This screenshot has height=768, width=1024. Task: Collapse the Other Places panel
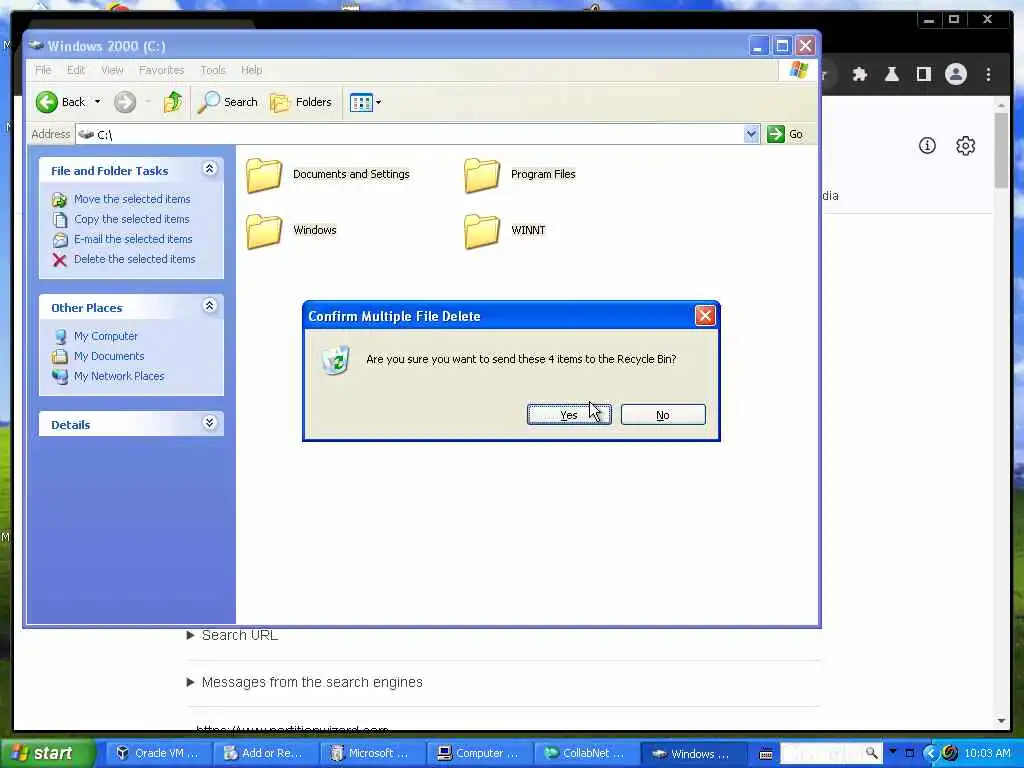coord(210,306)
